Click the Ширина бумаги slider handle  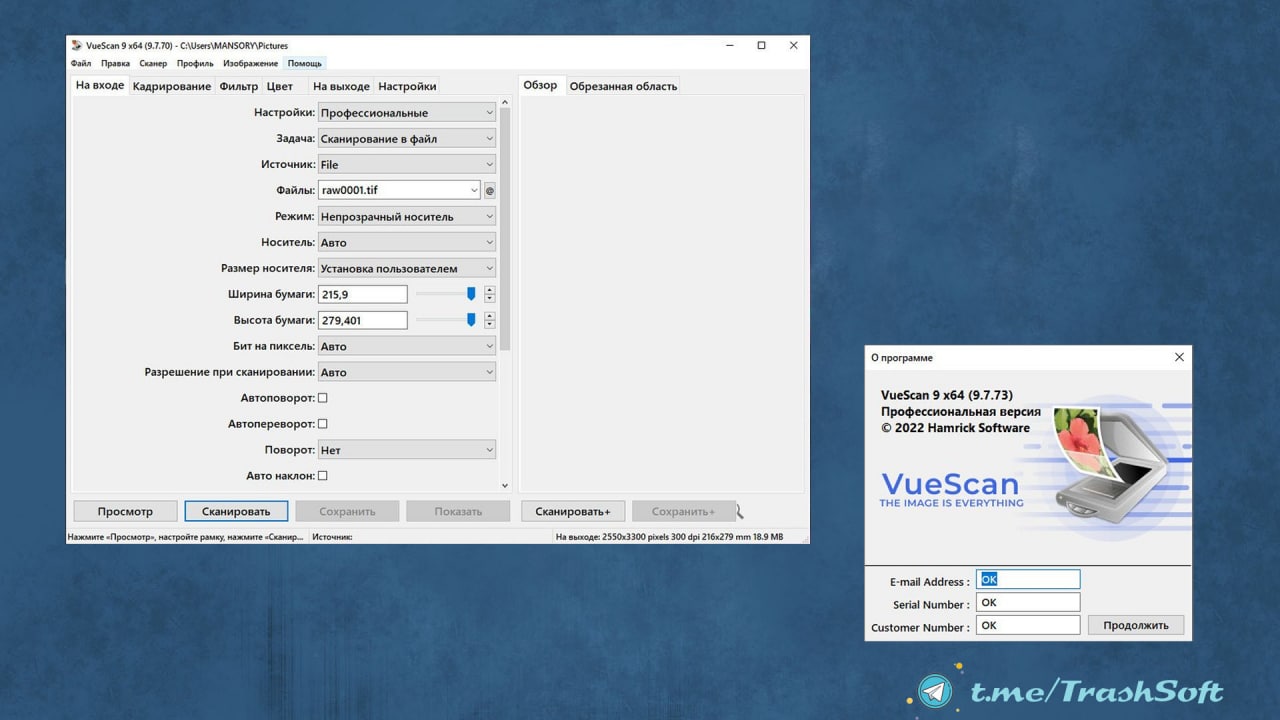click(471, 293)
